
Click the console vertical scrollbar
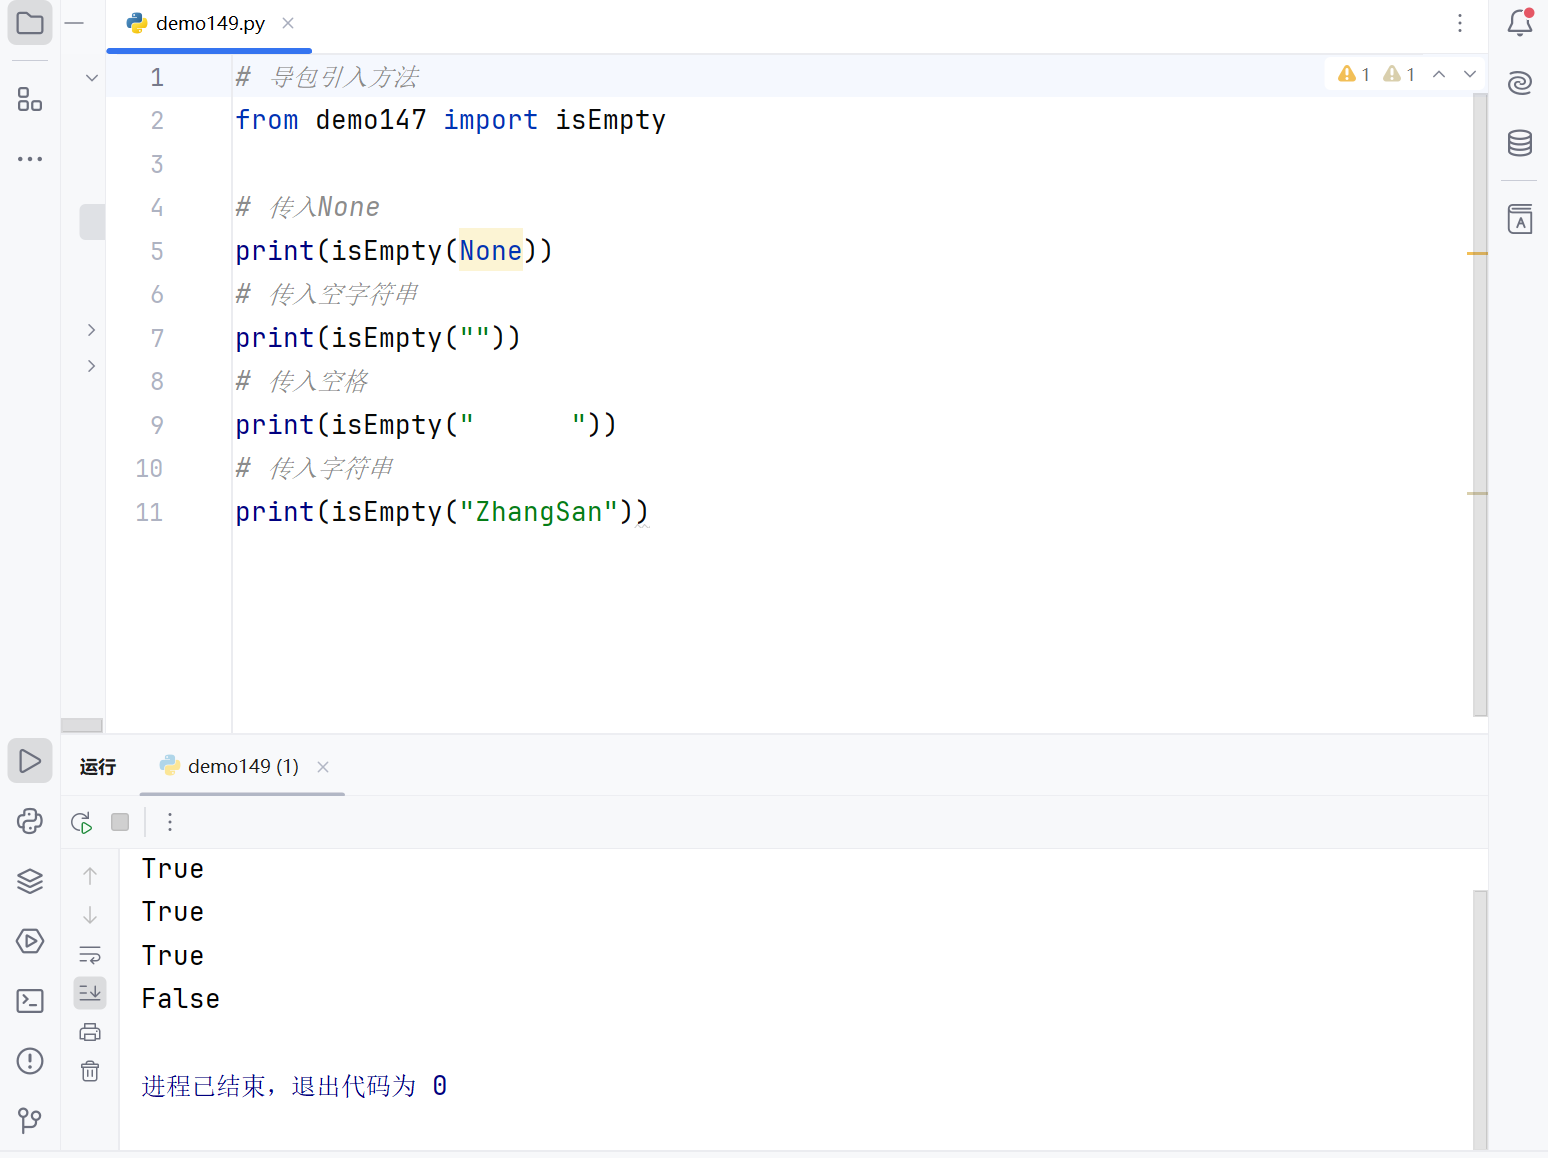1480,1020
